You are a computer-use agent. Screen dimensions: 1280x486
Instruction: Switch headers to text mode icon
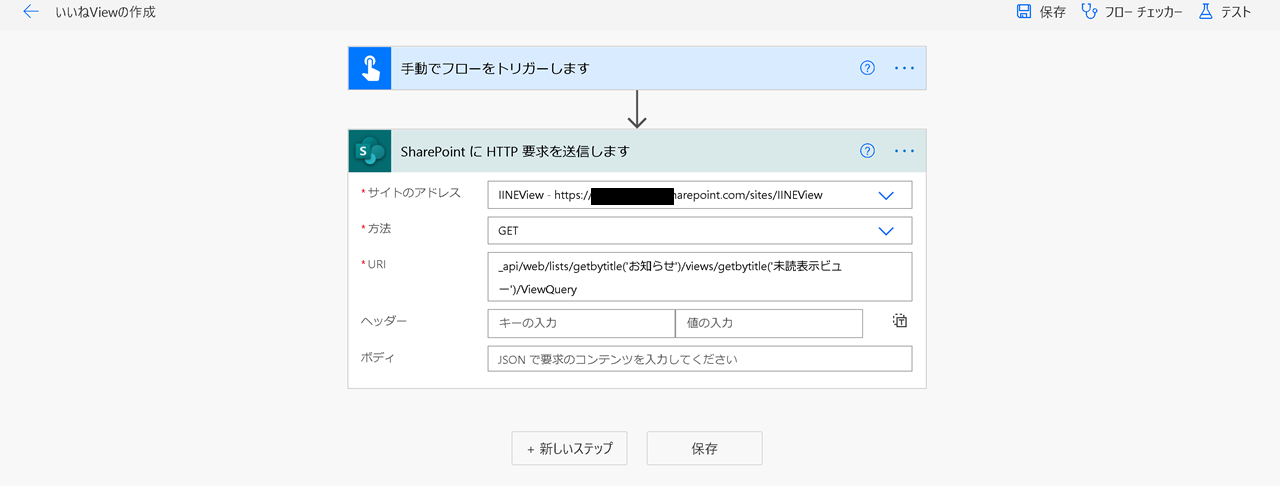coord(900,321)
